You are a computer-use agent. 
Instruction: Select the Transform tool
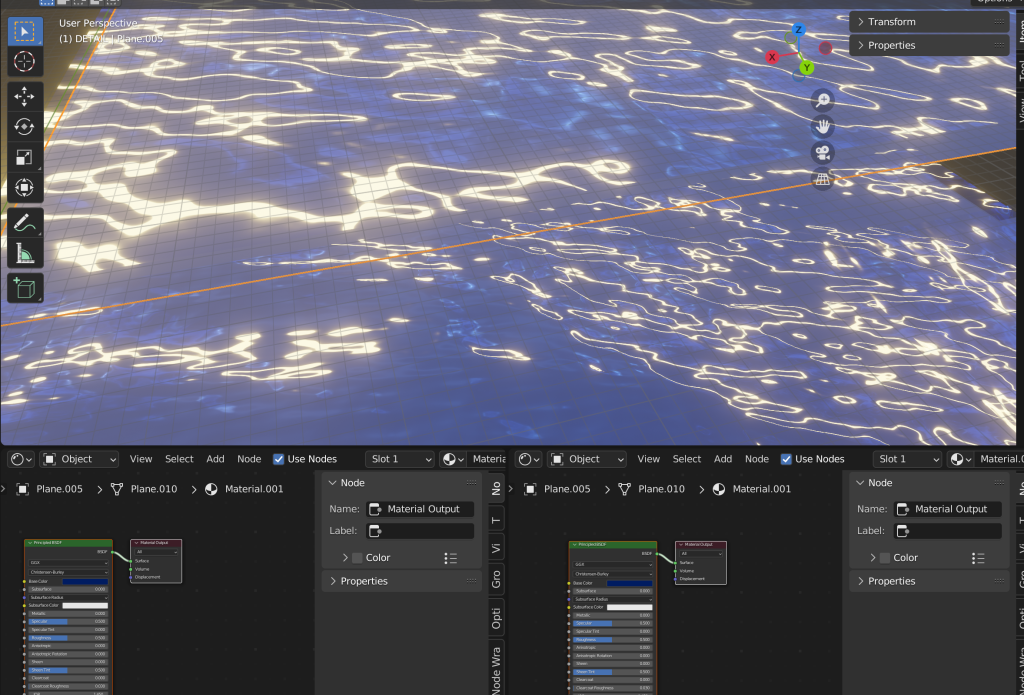(x=25, y=187)
